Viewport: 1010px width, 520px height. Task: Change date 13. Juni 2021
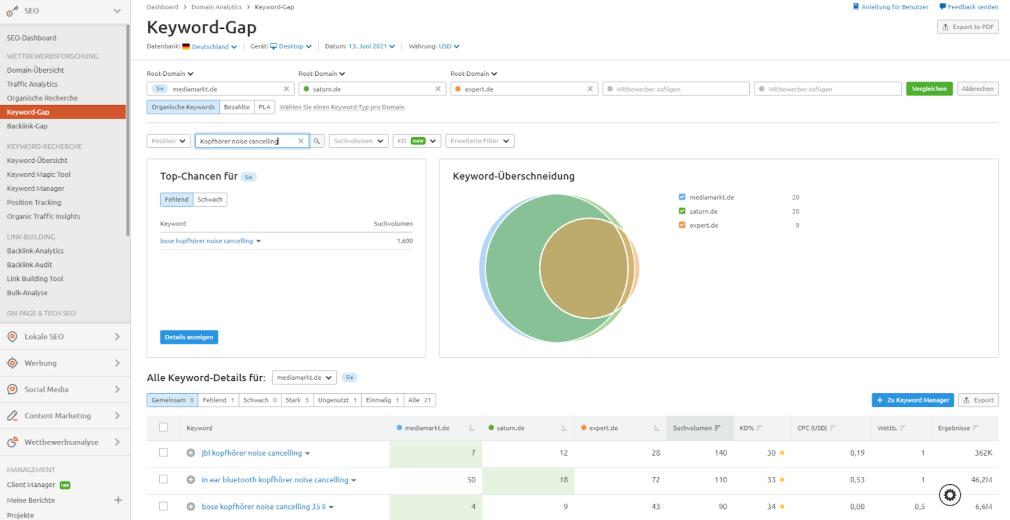[x=372, y=46]
